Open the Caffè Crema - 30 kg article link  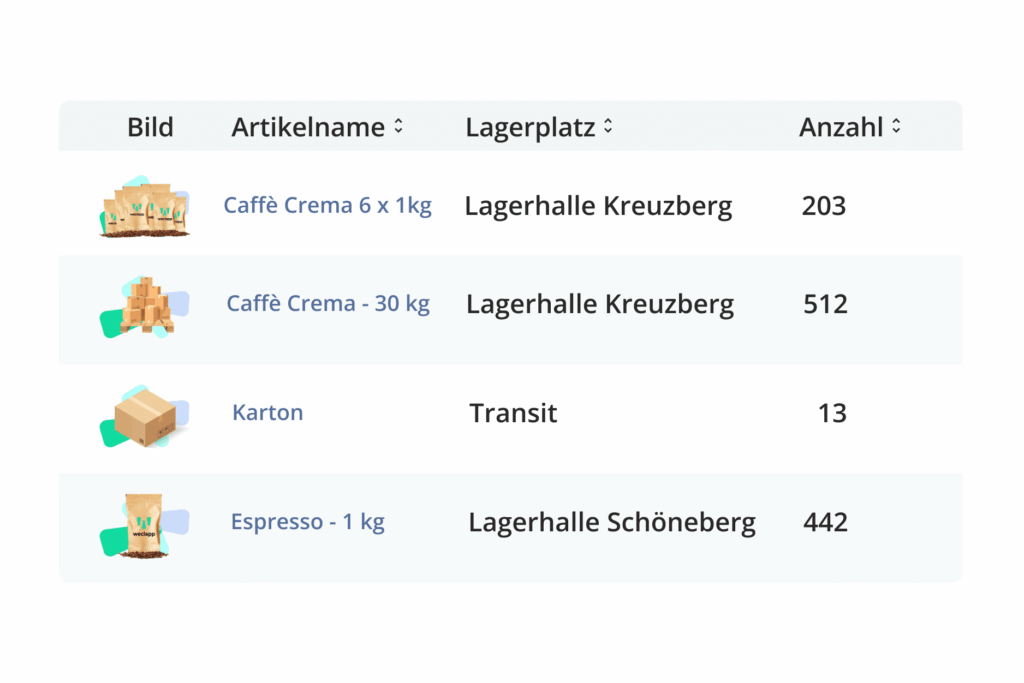pos(328,303)
